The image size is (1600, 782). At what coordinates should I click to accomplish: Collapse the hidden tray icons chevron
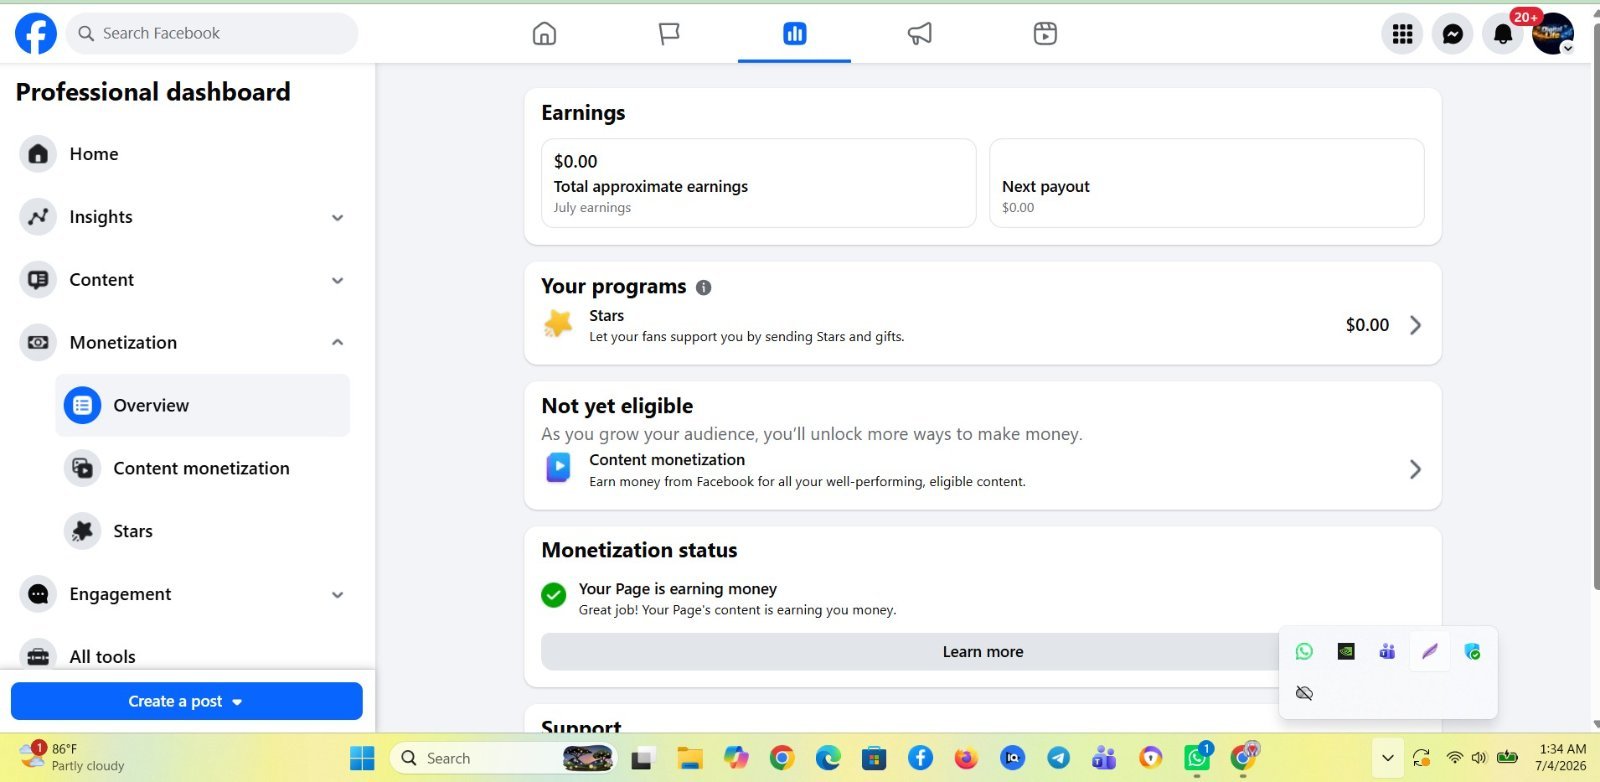pos(1387,758)
